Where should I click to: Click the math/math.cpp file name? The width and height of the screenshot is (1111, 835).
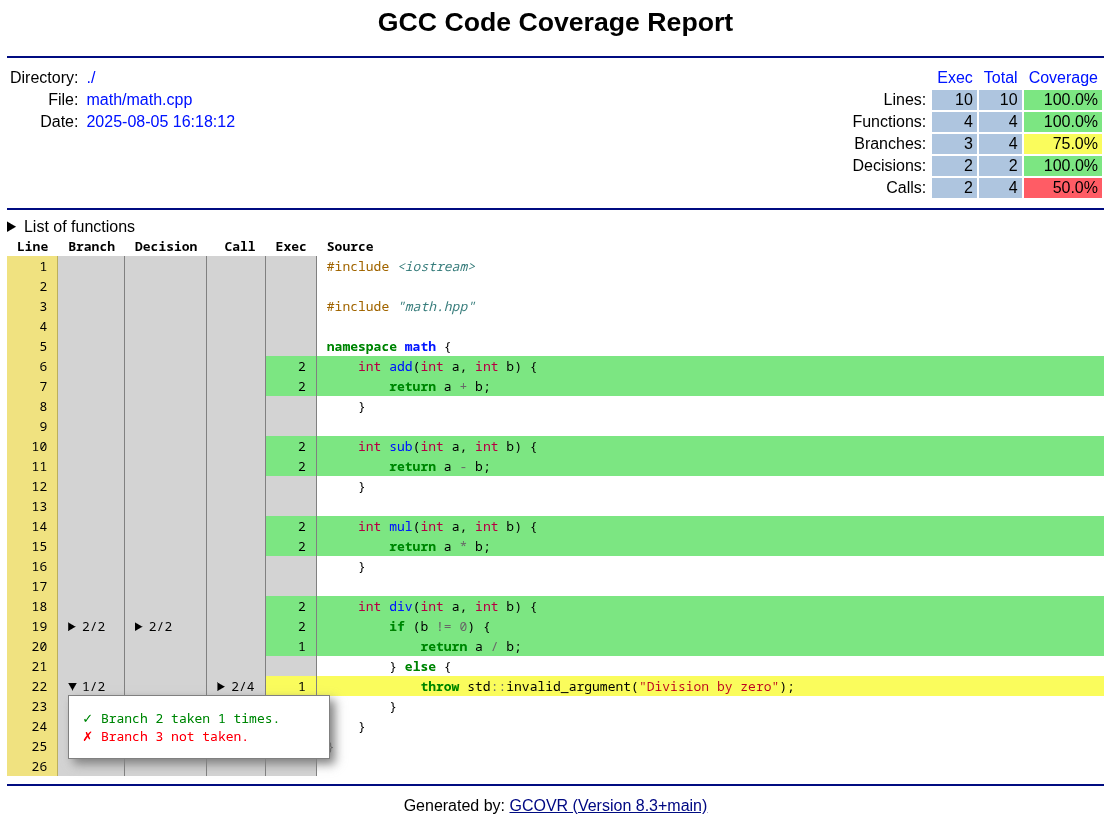139,100
